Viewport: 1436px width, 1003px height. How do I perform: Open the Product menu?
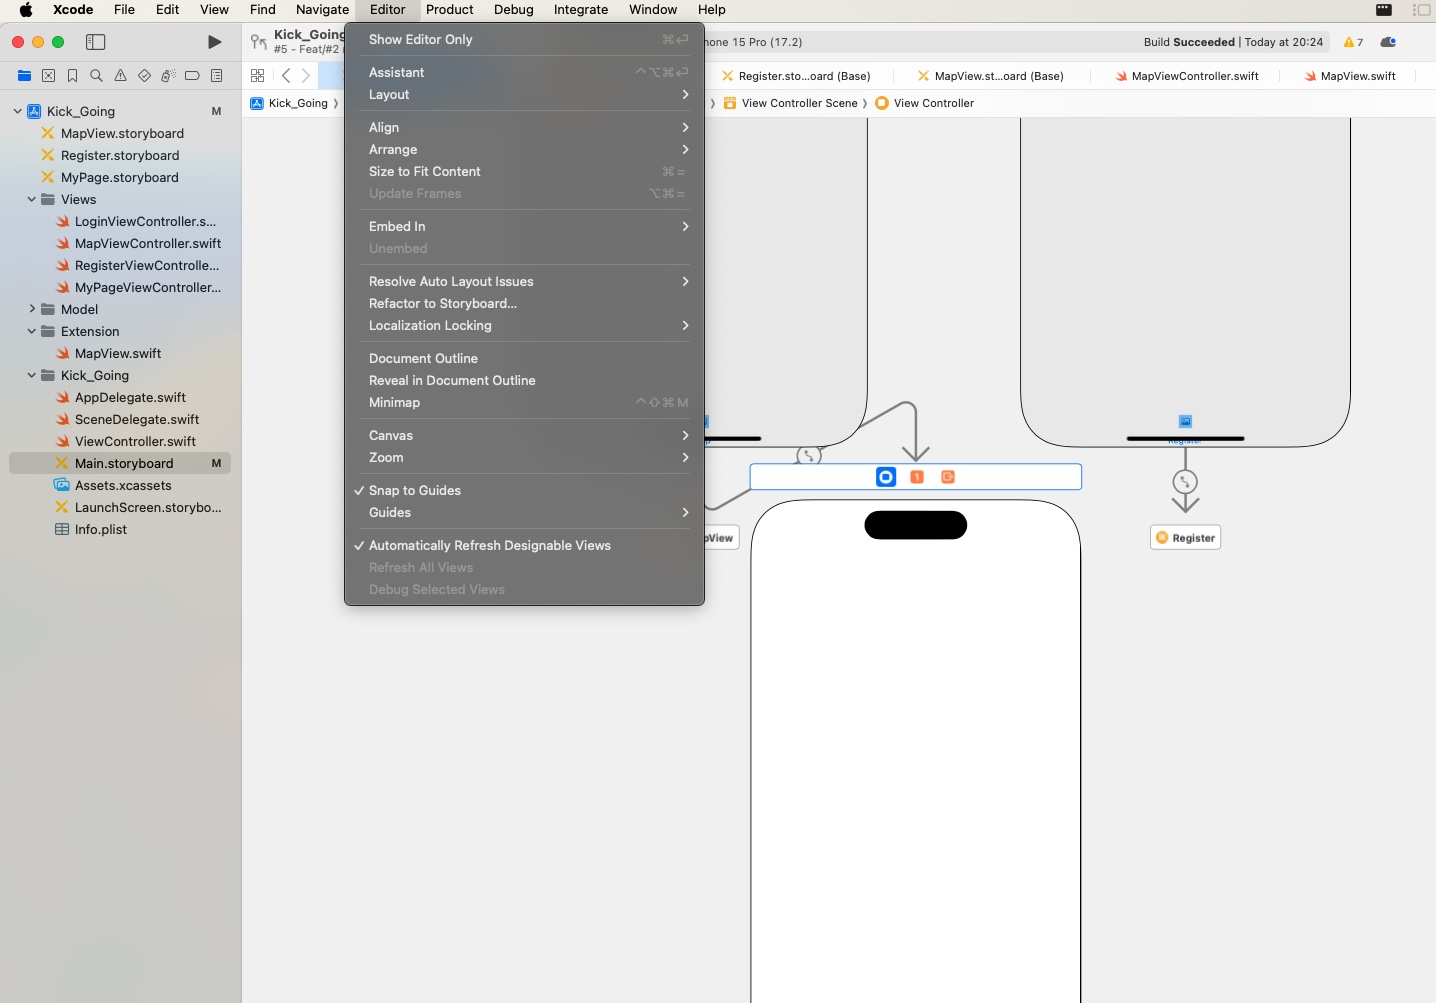pos(449,10)
